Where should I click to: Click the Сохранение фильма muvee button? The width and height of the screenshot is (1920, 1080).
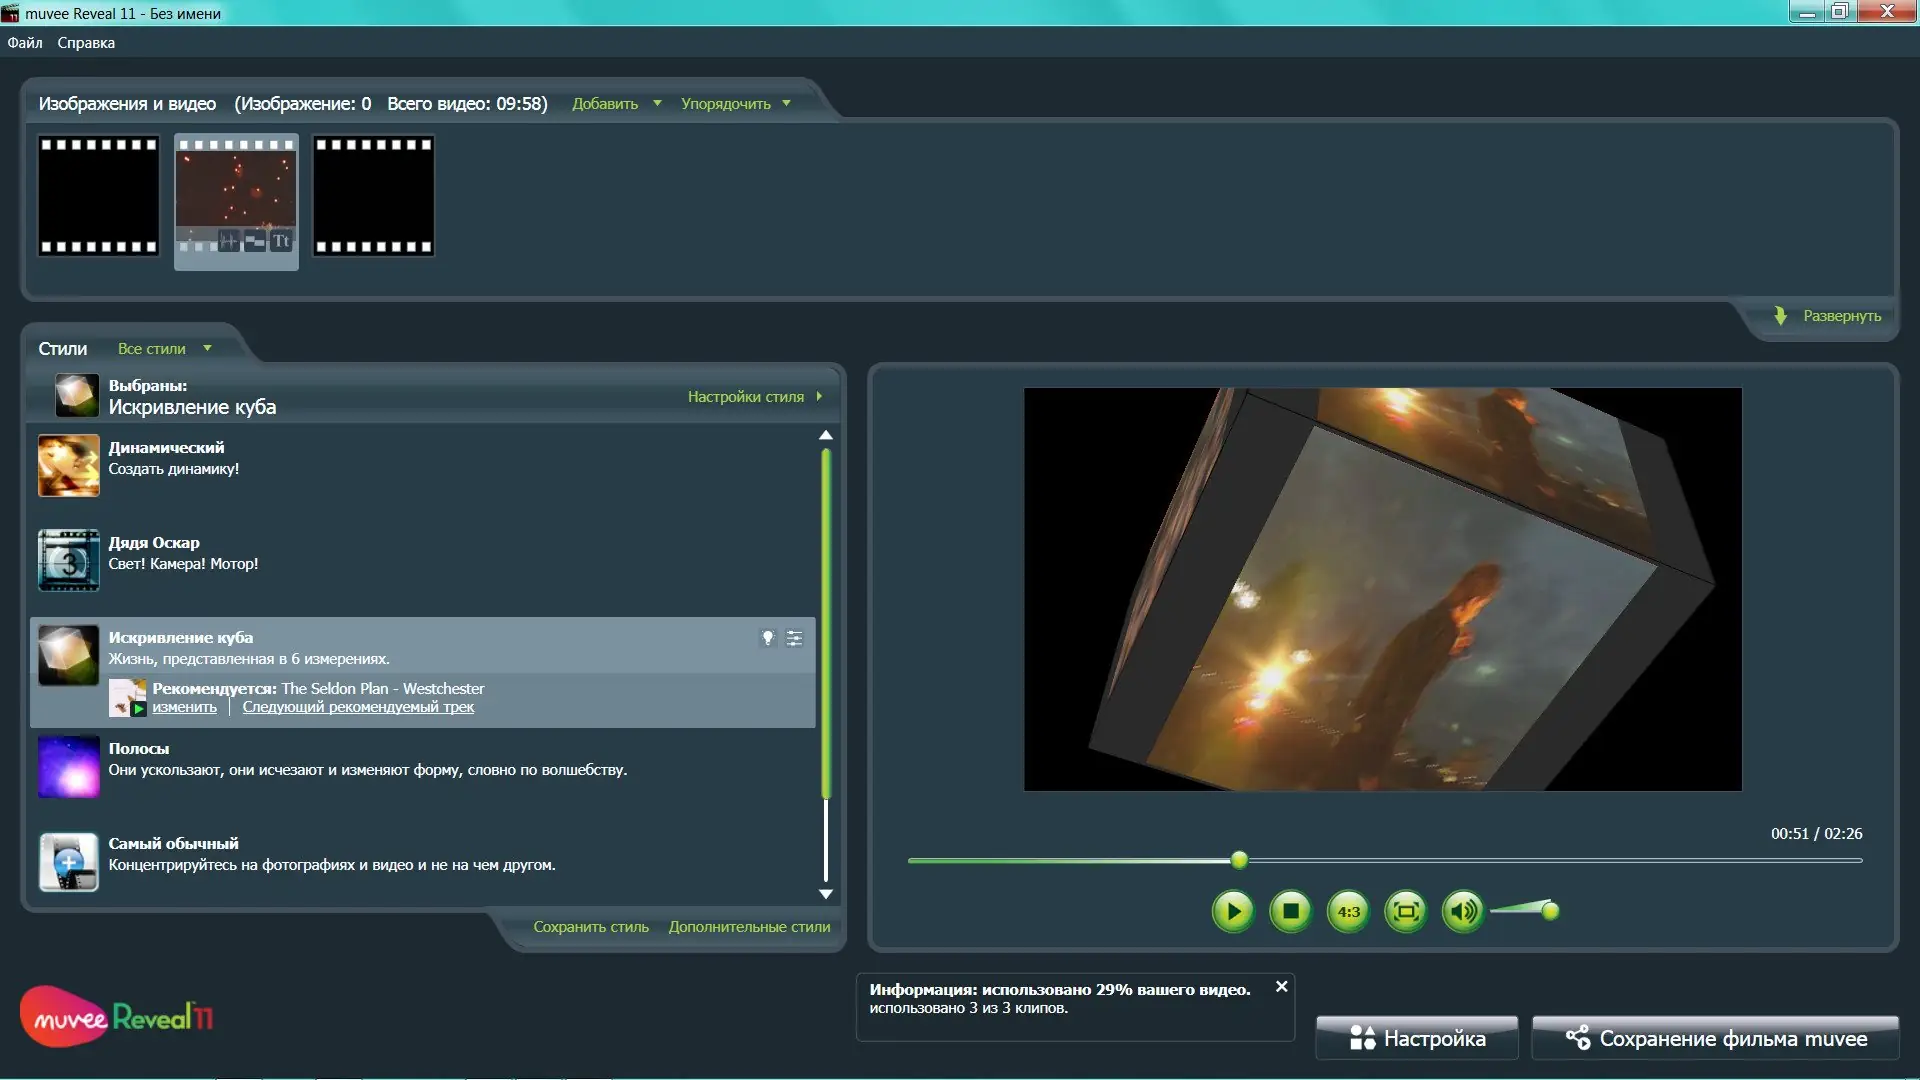click(x=1715, y=1039)
